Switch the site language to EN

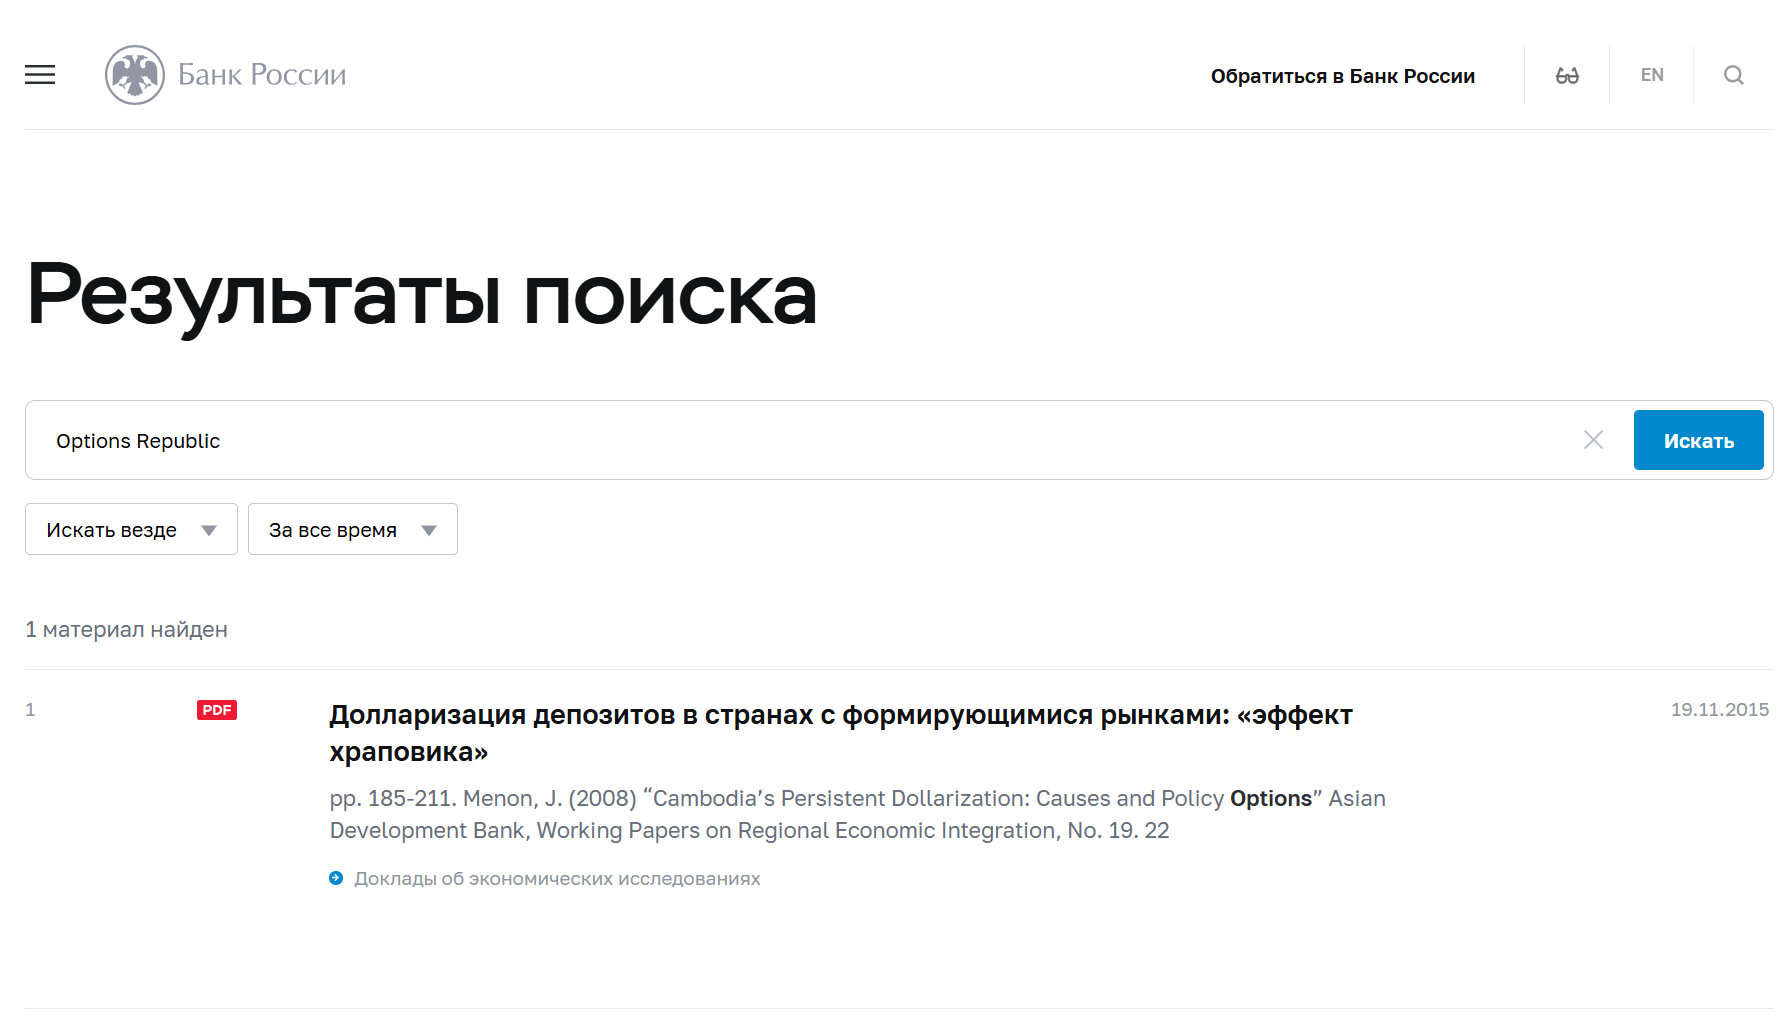pyautogui.click(x=1652, y=74)
